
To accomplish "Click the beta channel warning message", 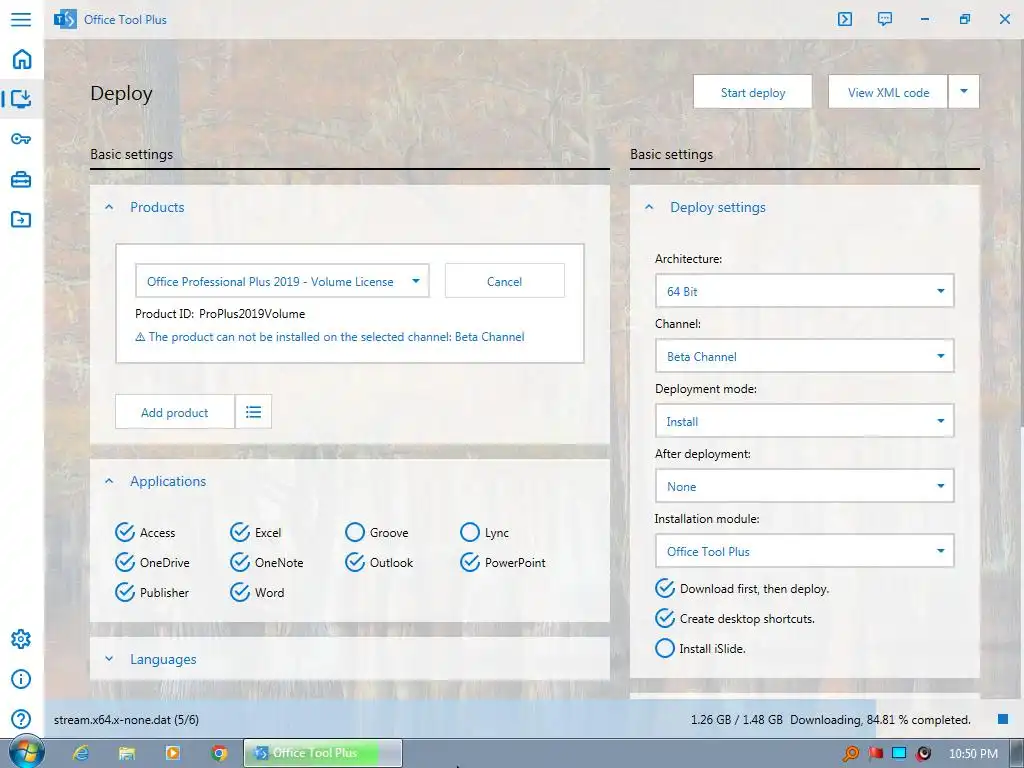I will pos(330,337).
